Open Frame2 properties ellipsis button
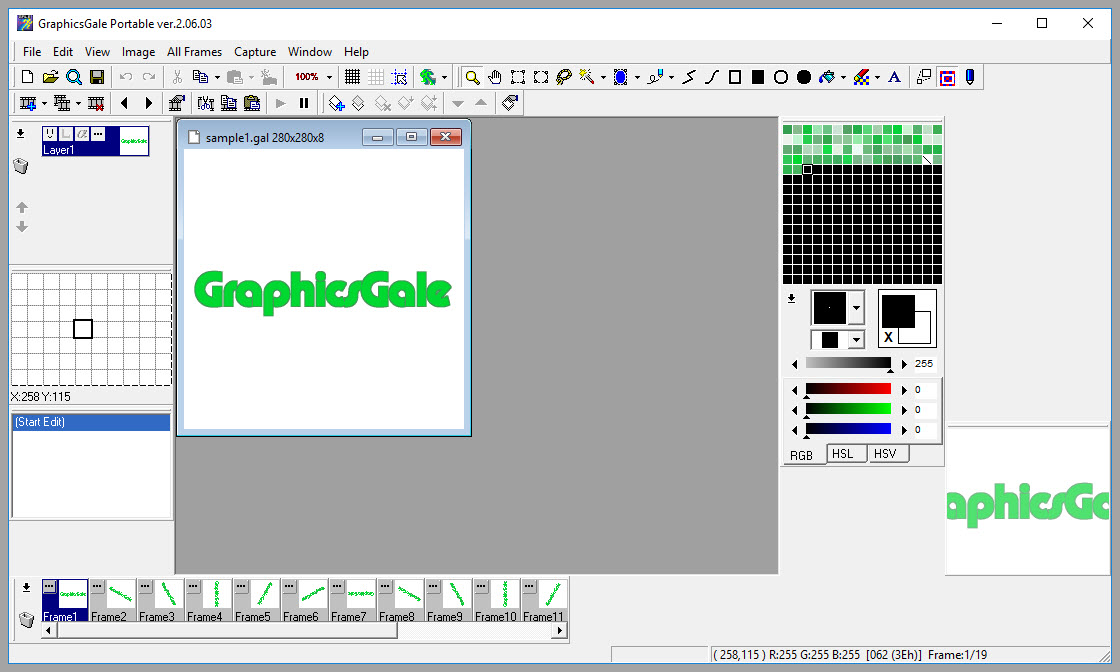 pyautogui.click(x=97, y=587)
